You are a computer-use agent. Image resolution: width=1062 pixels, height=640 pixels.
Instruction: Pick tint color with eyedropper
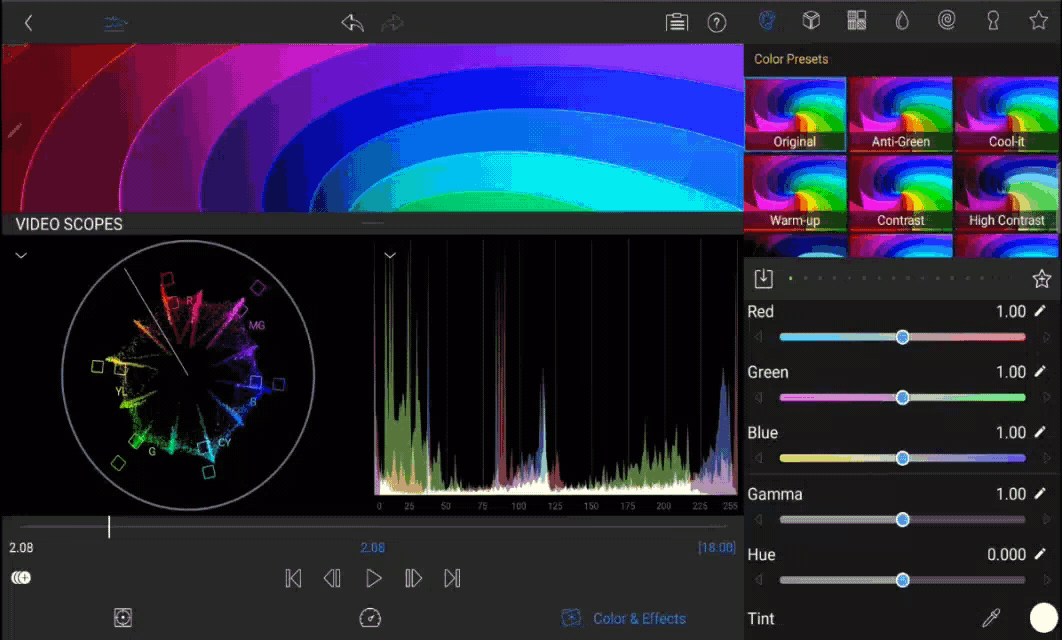coord(992,617)
